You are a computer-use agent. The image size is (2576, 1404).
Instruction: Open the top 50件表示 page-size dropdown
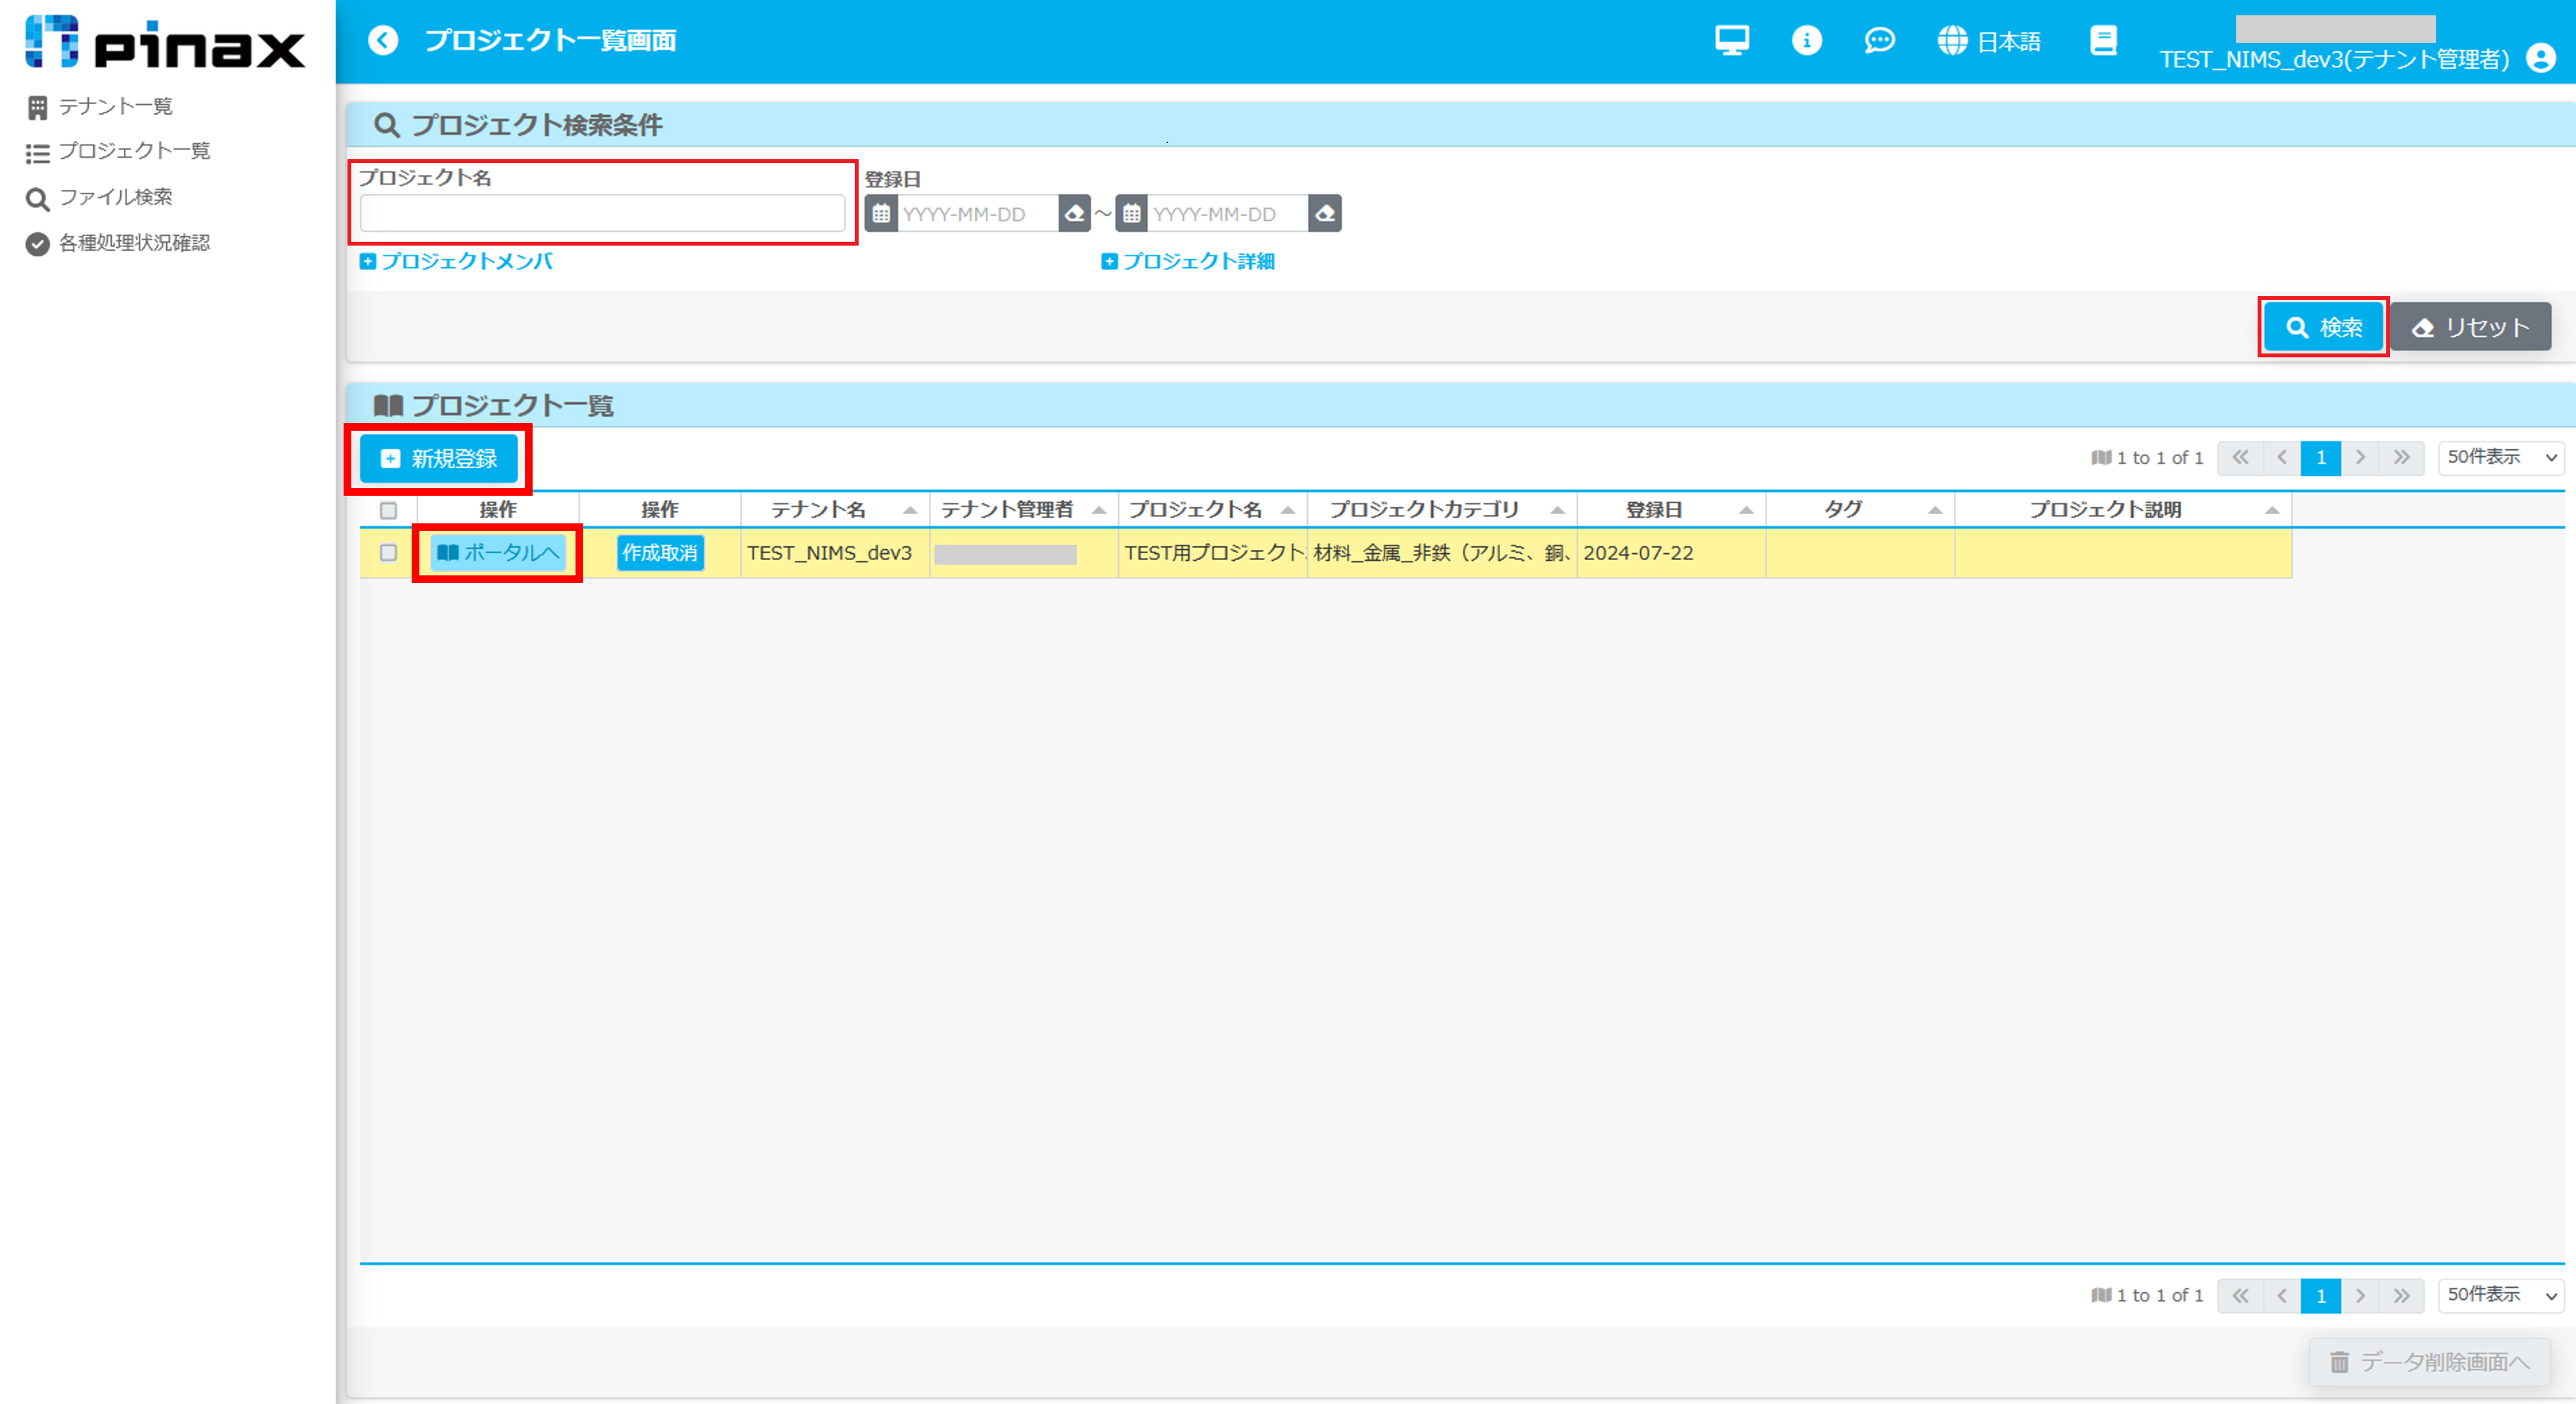tap(2500, 458)
